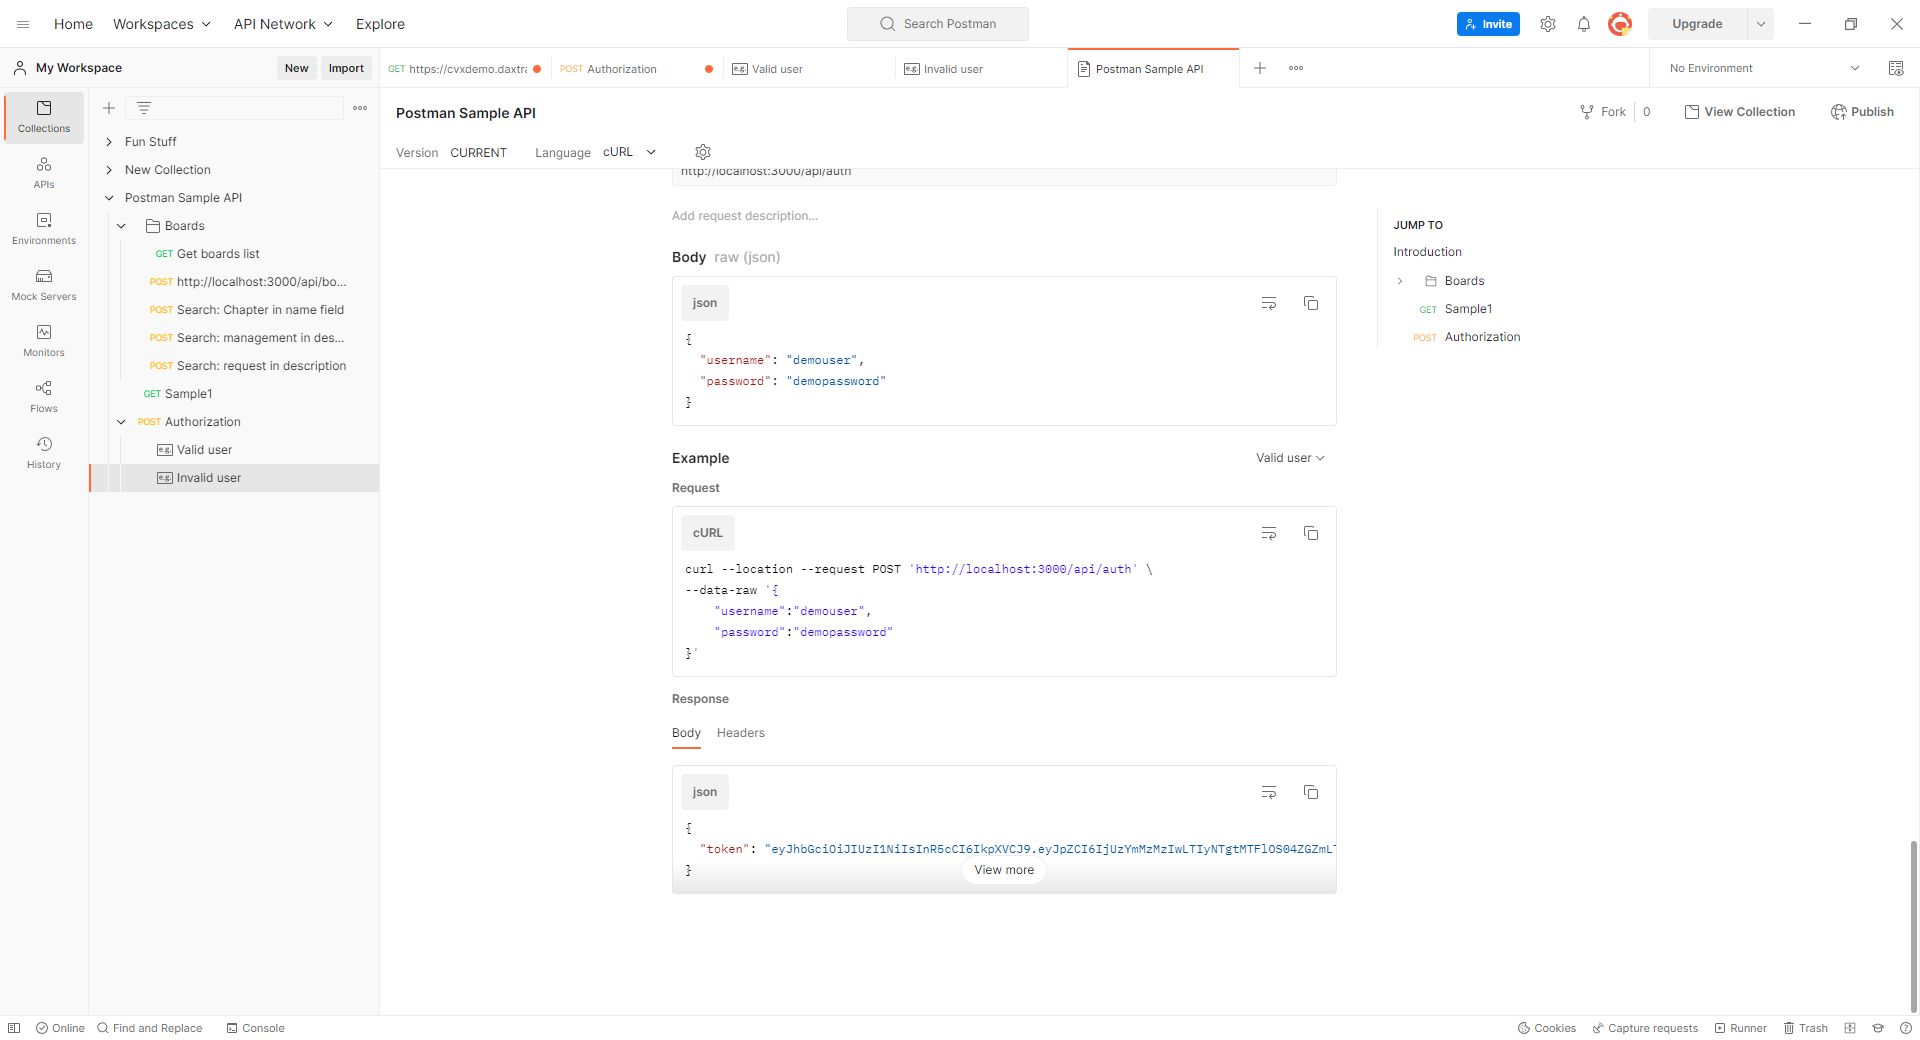Open the Collections sidebar panel

click(44, 117)
